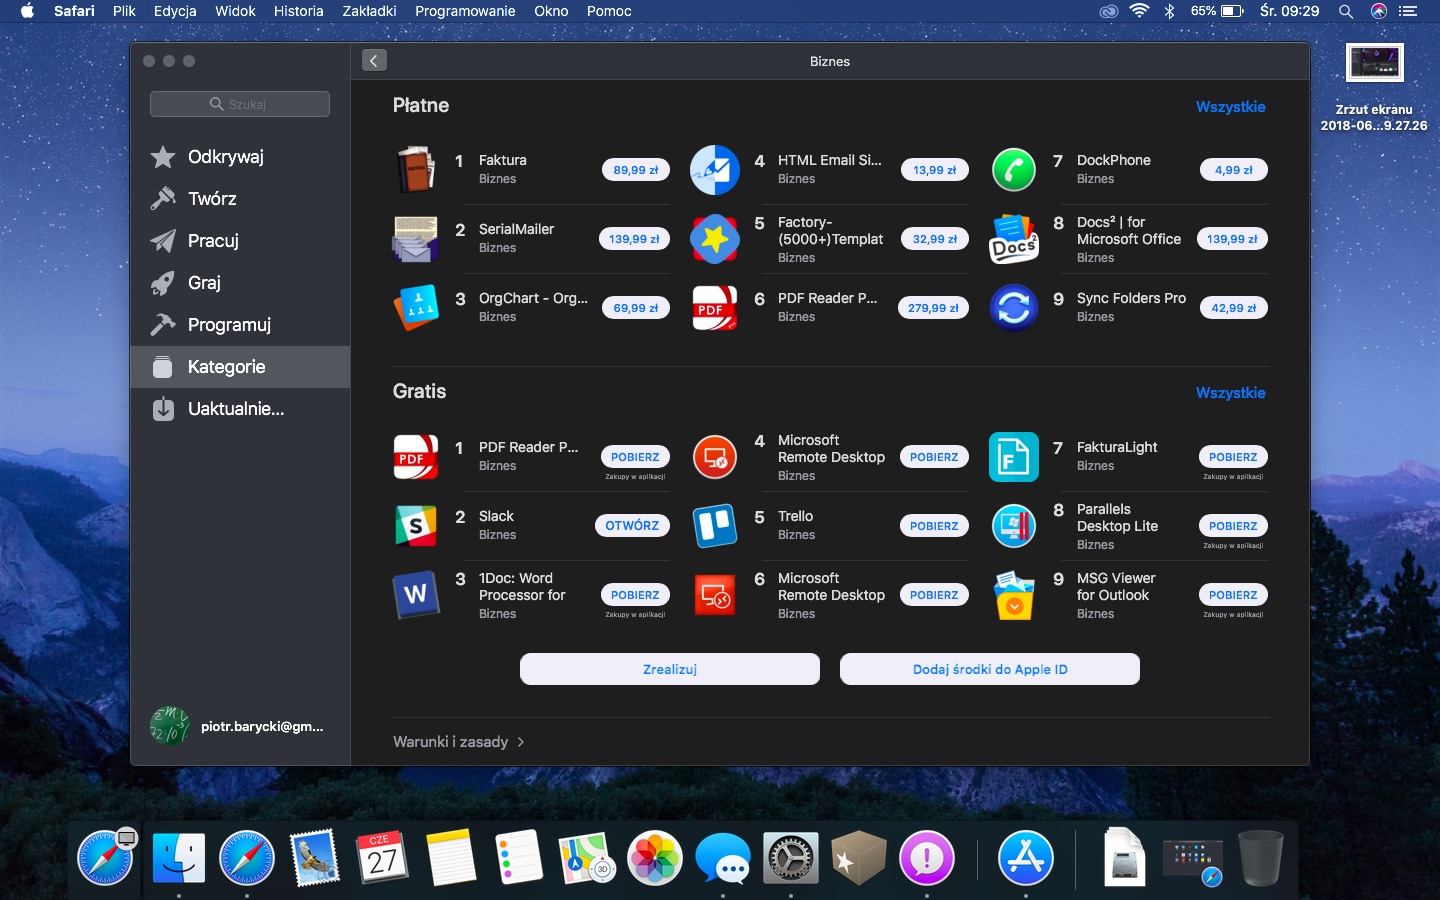Click the Spotlight search icon in menu bar
The height and width of the screenshot is (900, 1440).
(1346, 11)
